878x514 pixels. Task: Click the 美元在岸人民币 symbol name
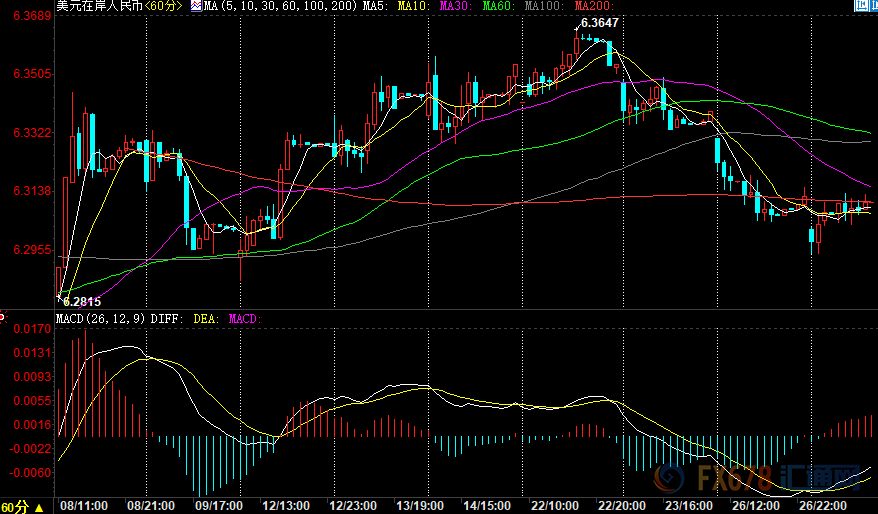click(99, 6)
